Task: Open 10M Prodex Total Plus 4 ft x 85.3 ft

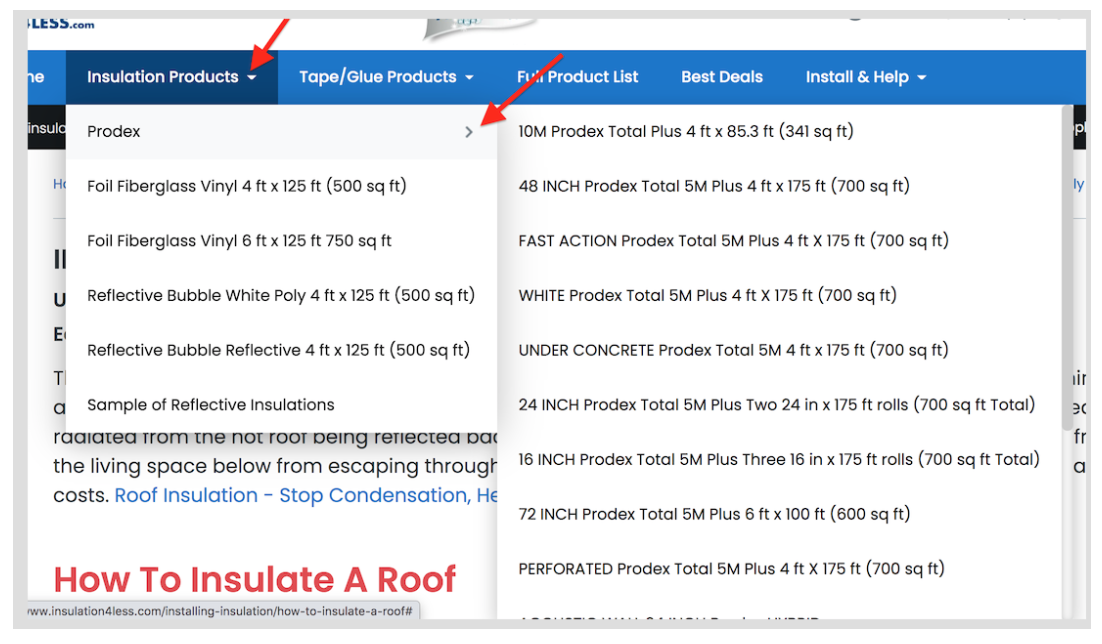Action: click(686, 131)
